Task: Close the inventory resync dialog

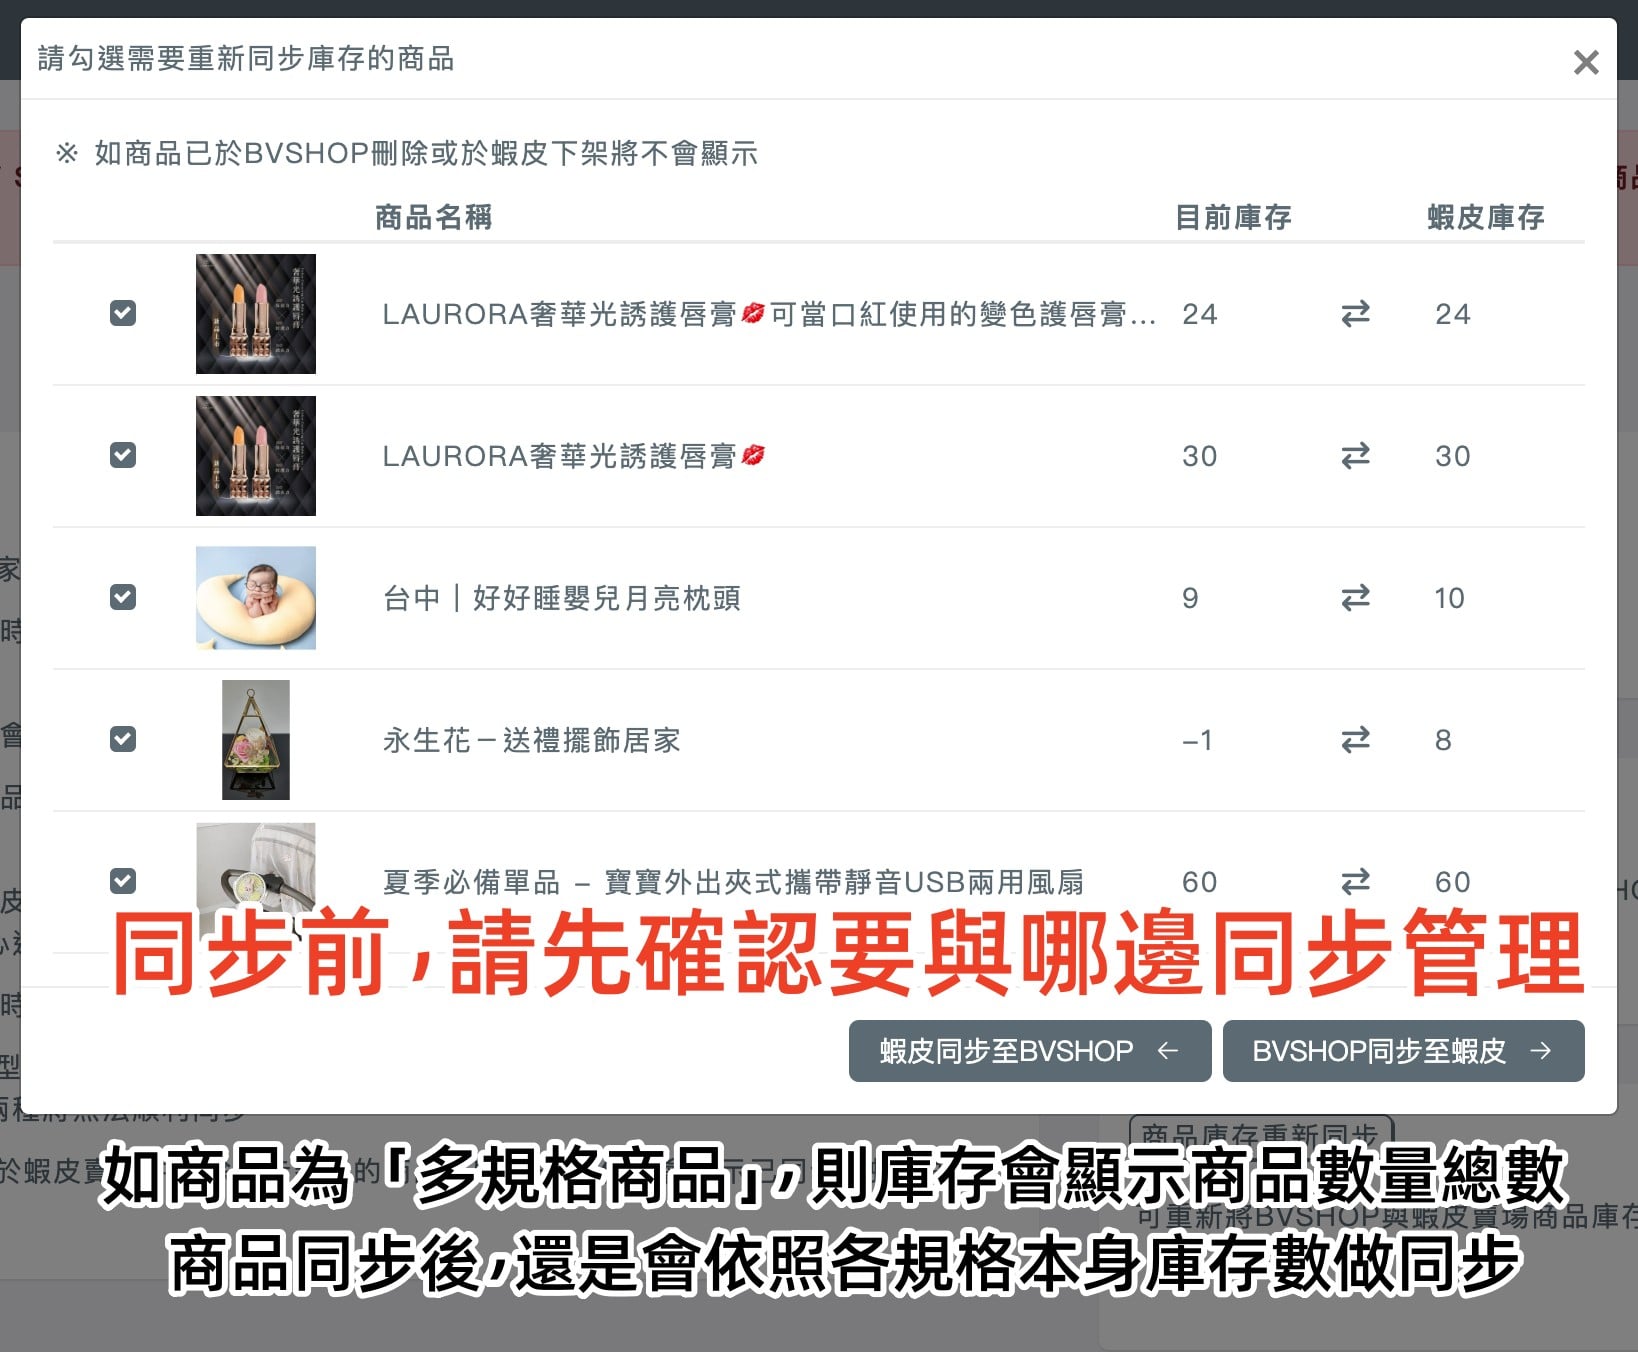Action: tap(1585, 63)
